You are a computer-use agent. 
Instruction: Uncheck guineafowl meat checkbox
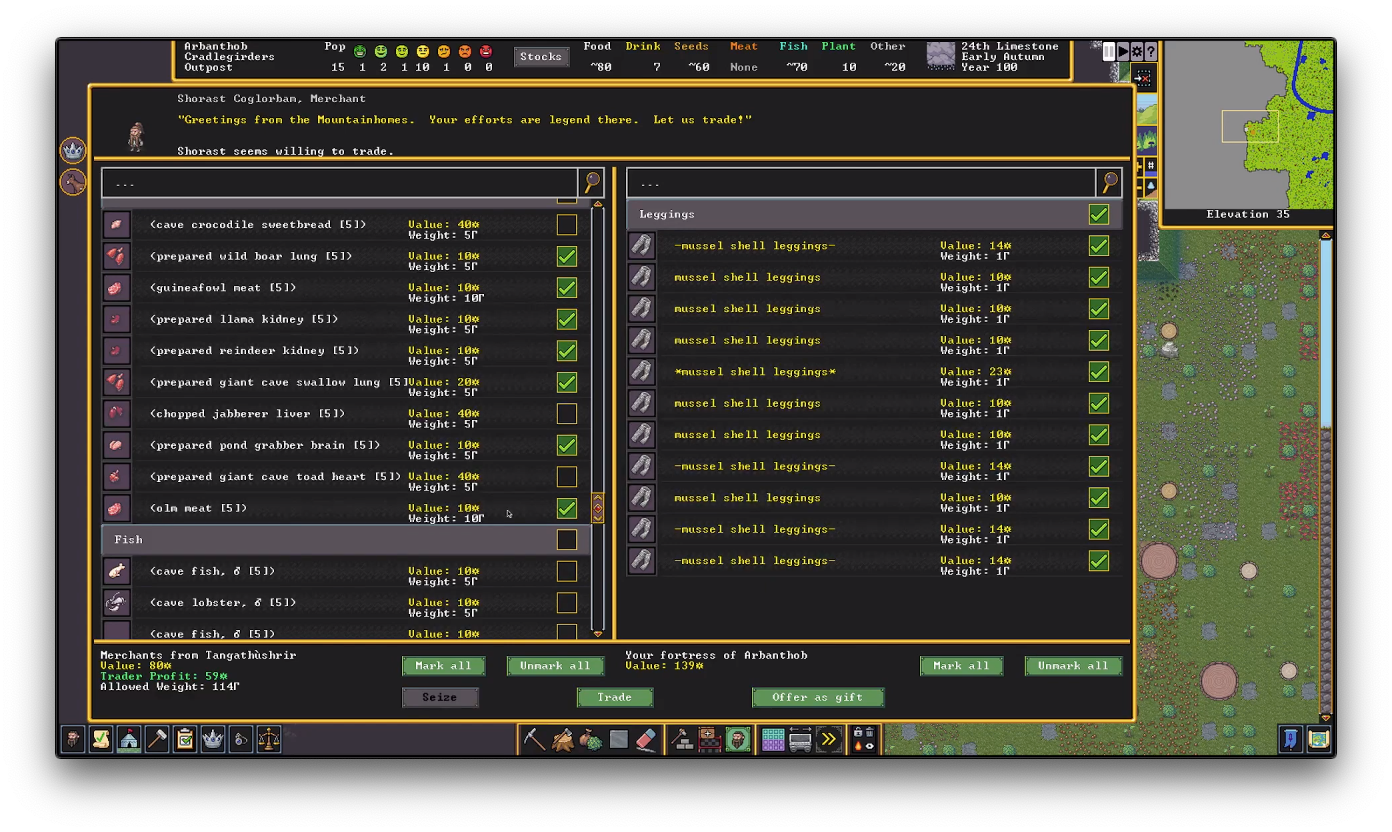(567, 288)
